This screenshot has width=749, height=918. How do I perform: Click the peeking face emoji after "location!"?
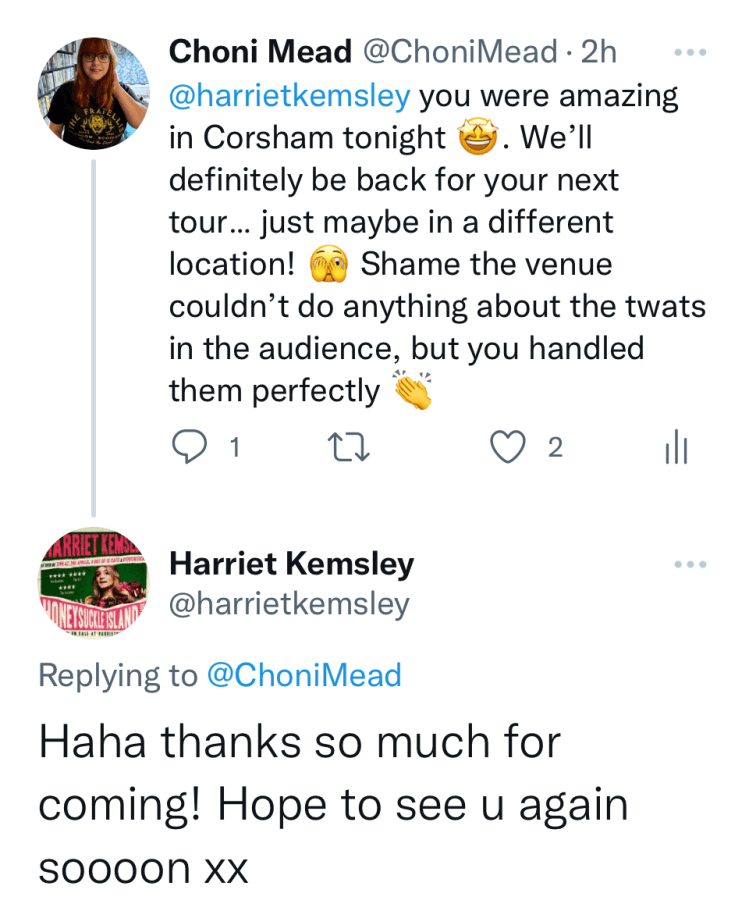pyautogui.click(x=327, y=266)
